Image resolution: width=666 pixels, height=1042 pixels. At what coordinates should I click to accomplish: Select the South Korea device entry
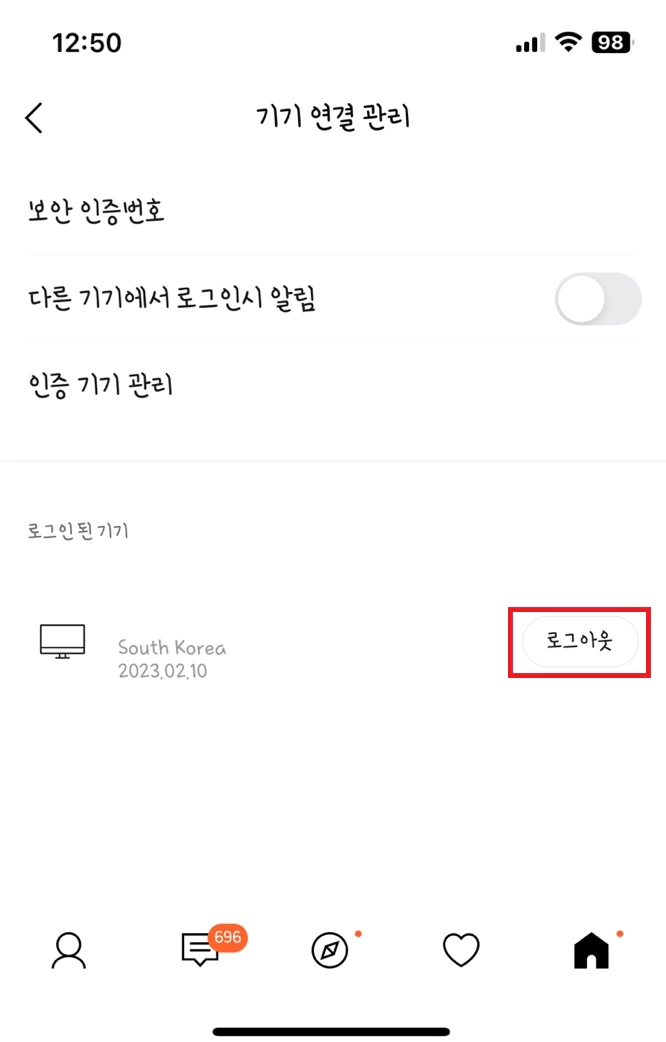coord(172,647)
